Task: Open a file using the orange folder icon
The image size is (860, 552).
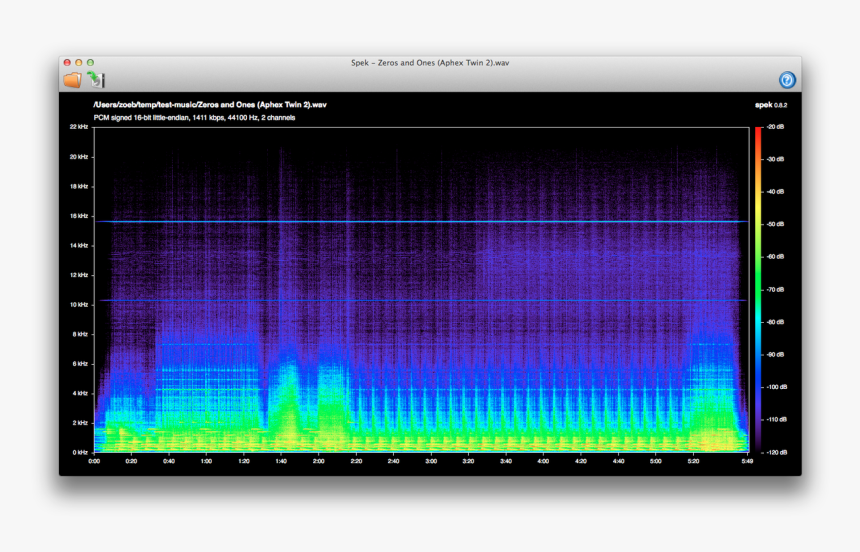Action: coord(72,80)
